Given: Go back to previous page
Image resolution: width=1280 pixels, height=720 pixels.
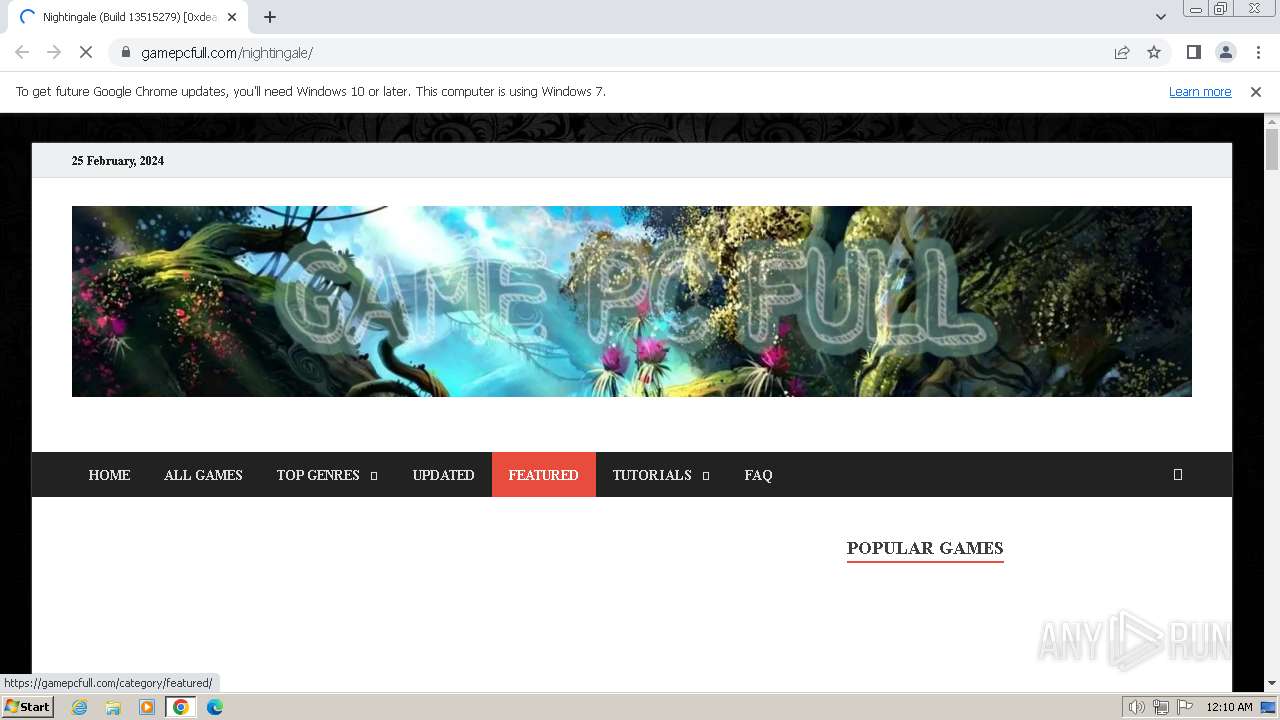Looking at the screenshot, I should [x=22, y=52].
